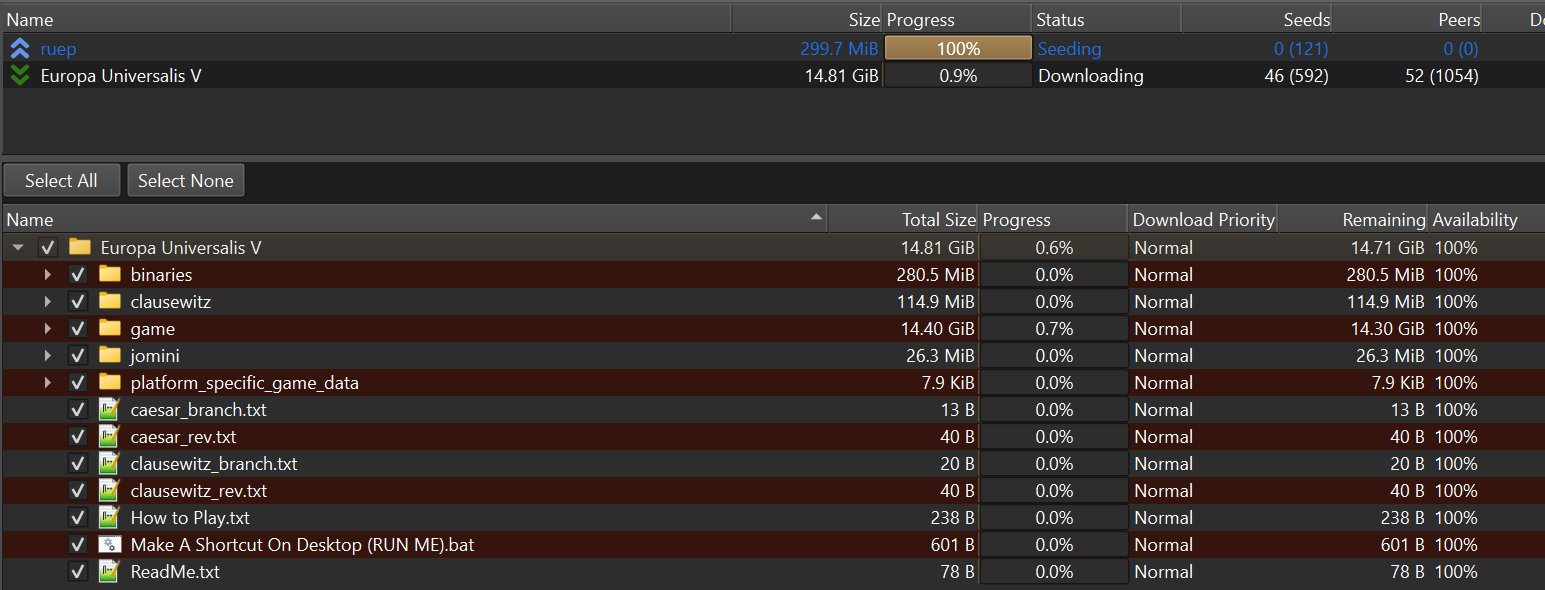The image size is (1545, 590).
Task: Sort files by Download Priority column header
Action: 1203,219
